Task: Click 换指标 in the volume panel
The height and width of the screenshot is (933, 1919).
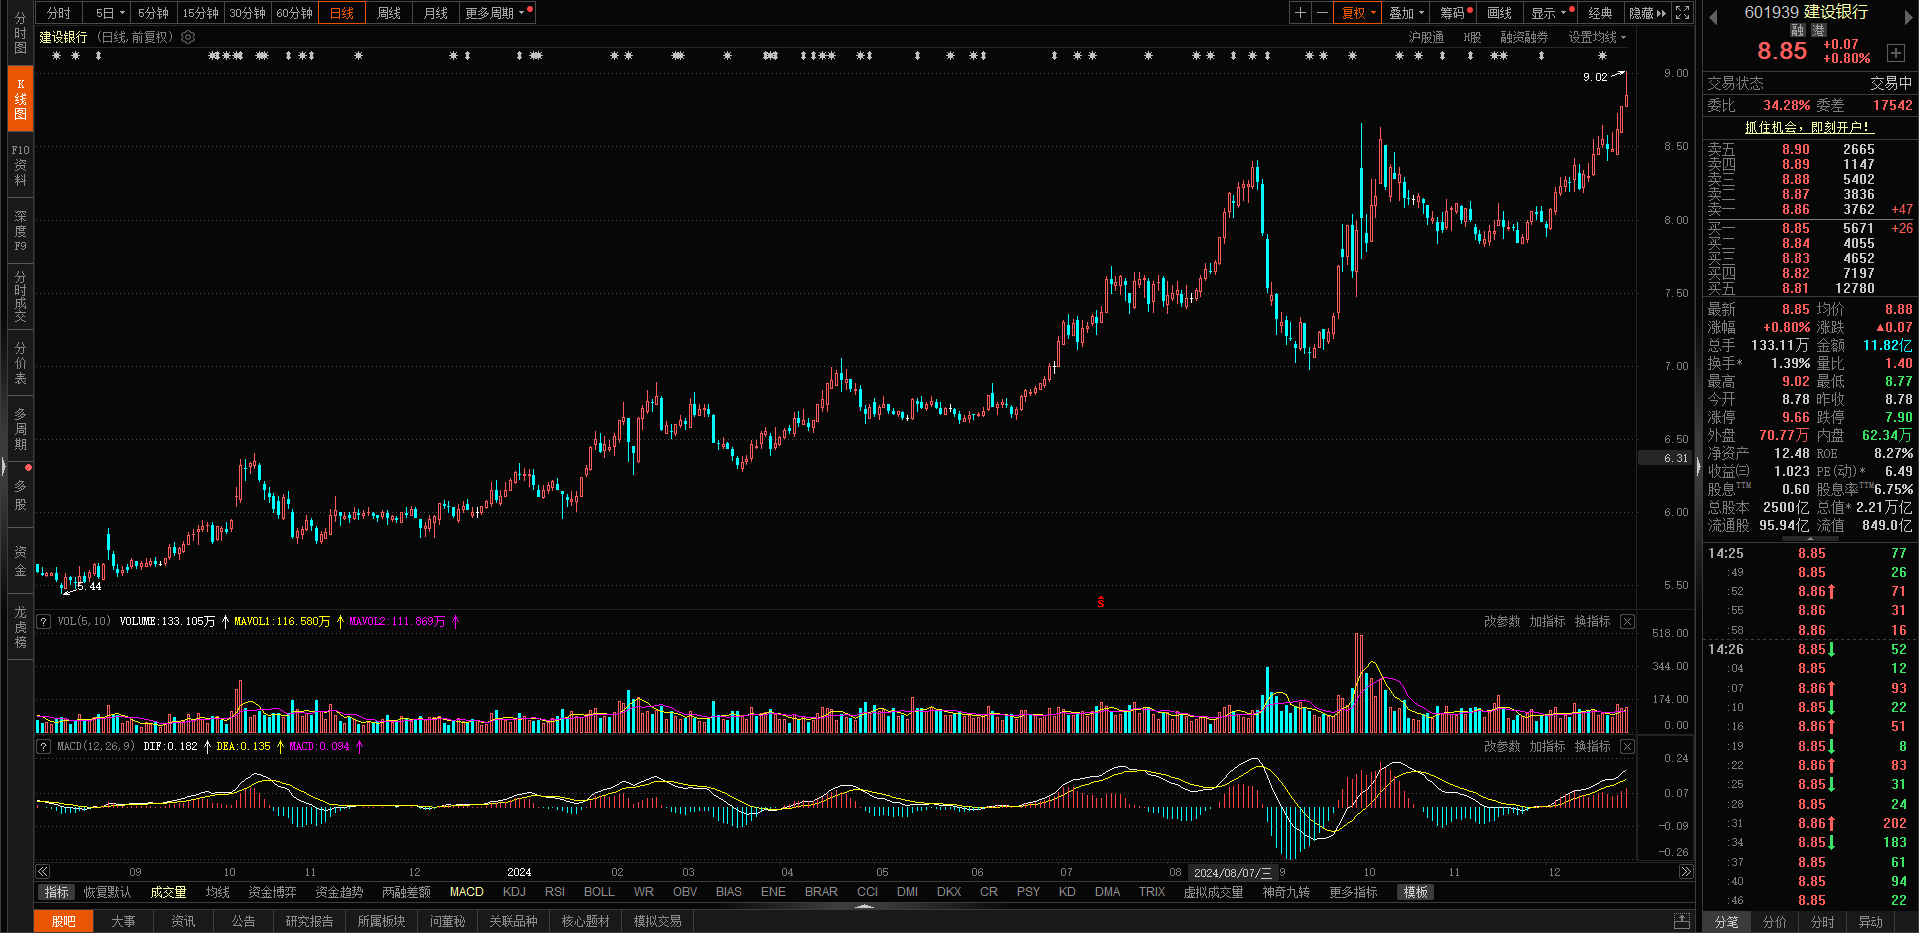Action: tap(1592, 622)
